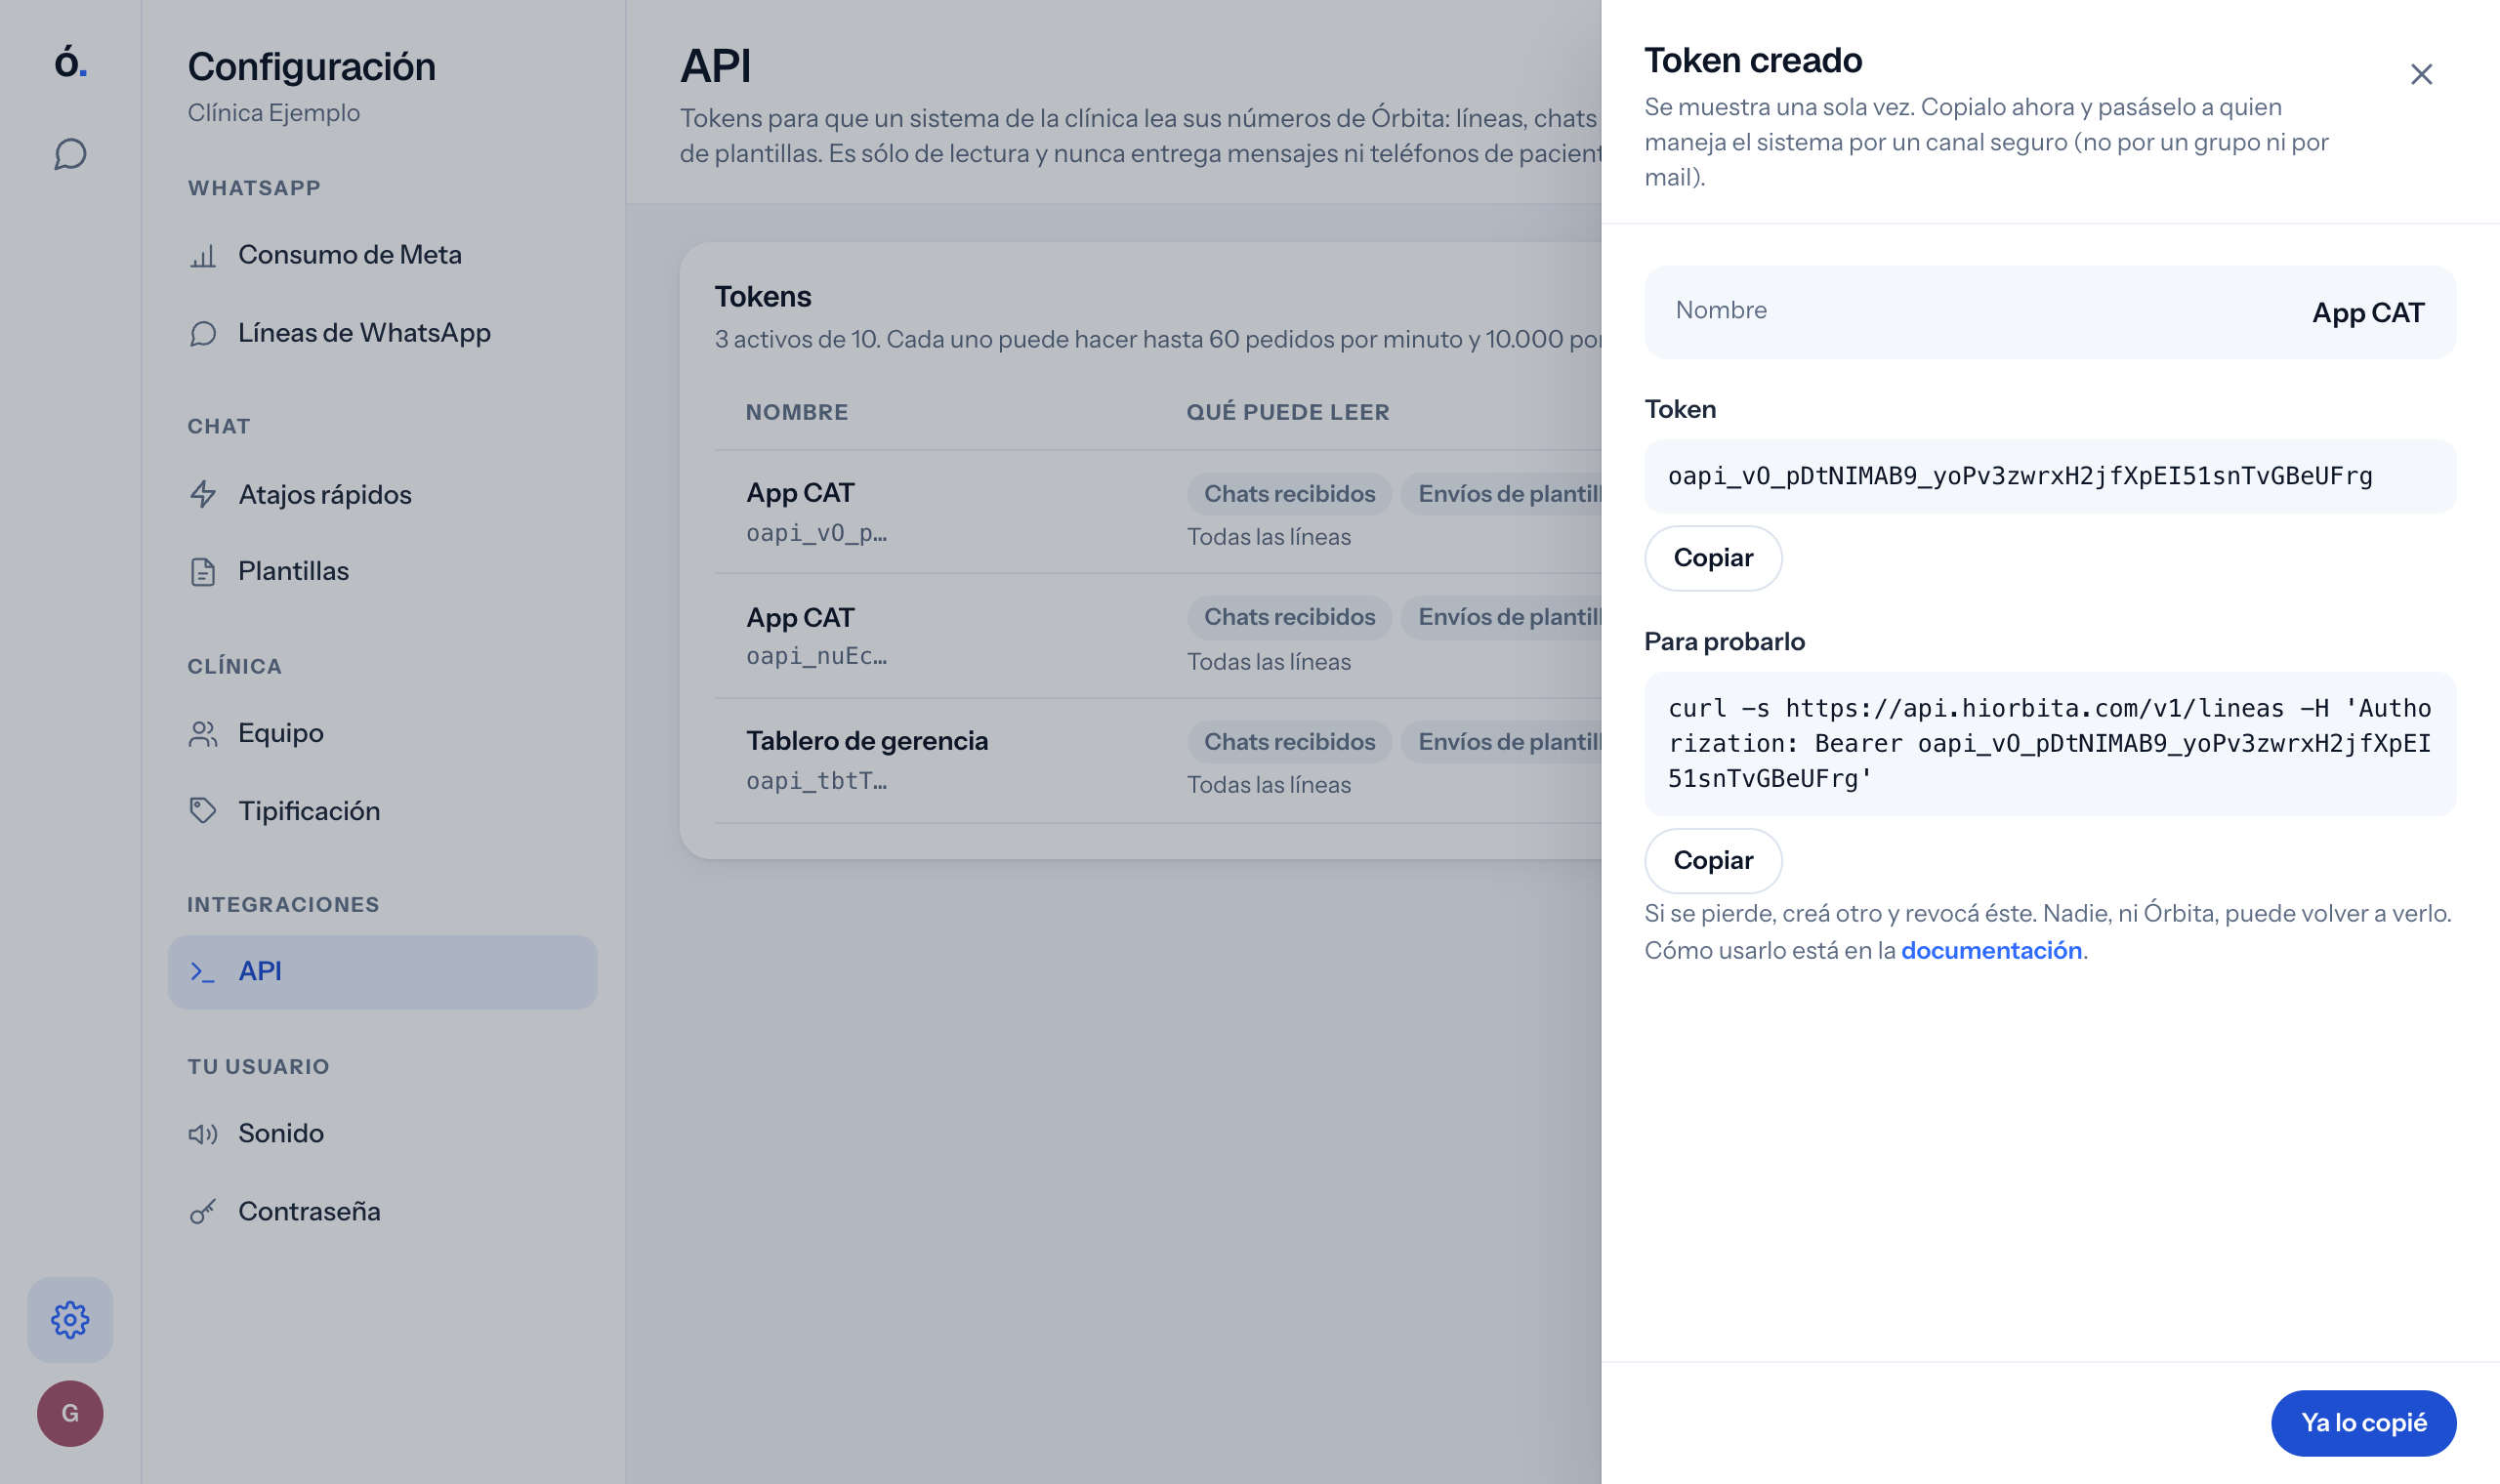
Task: Select the API integration item
Action: tap(383, 972)
